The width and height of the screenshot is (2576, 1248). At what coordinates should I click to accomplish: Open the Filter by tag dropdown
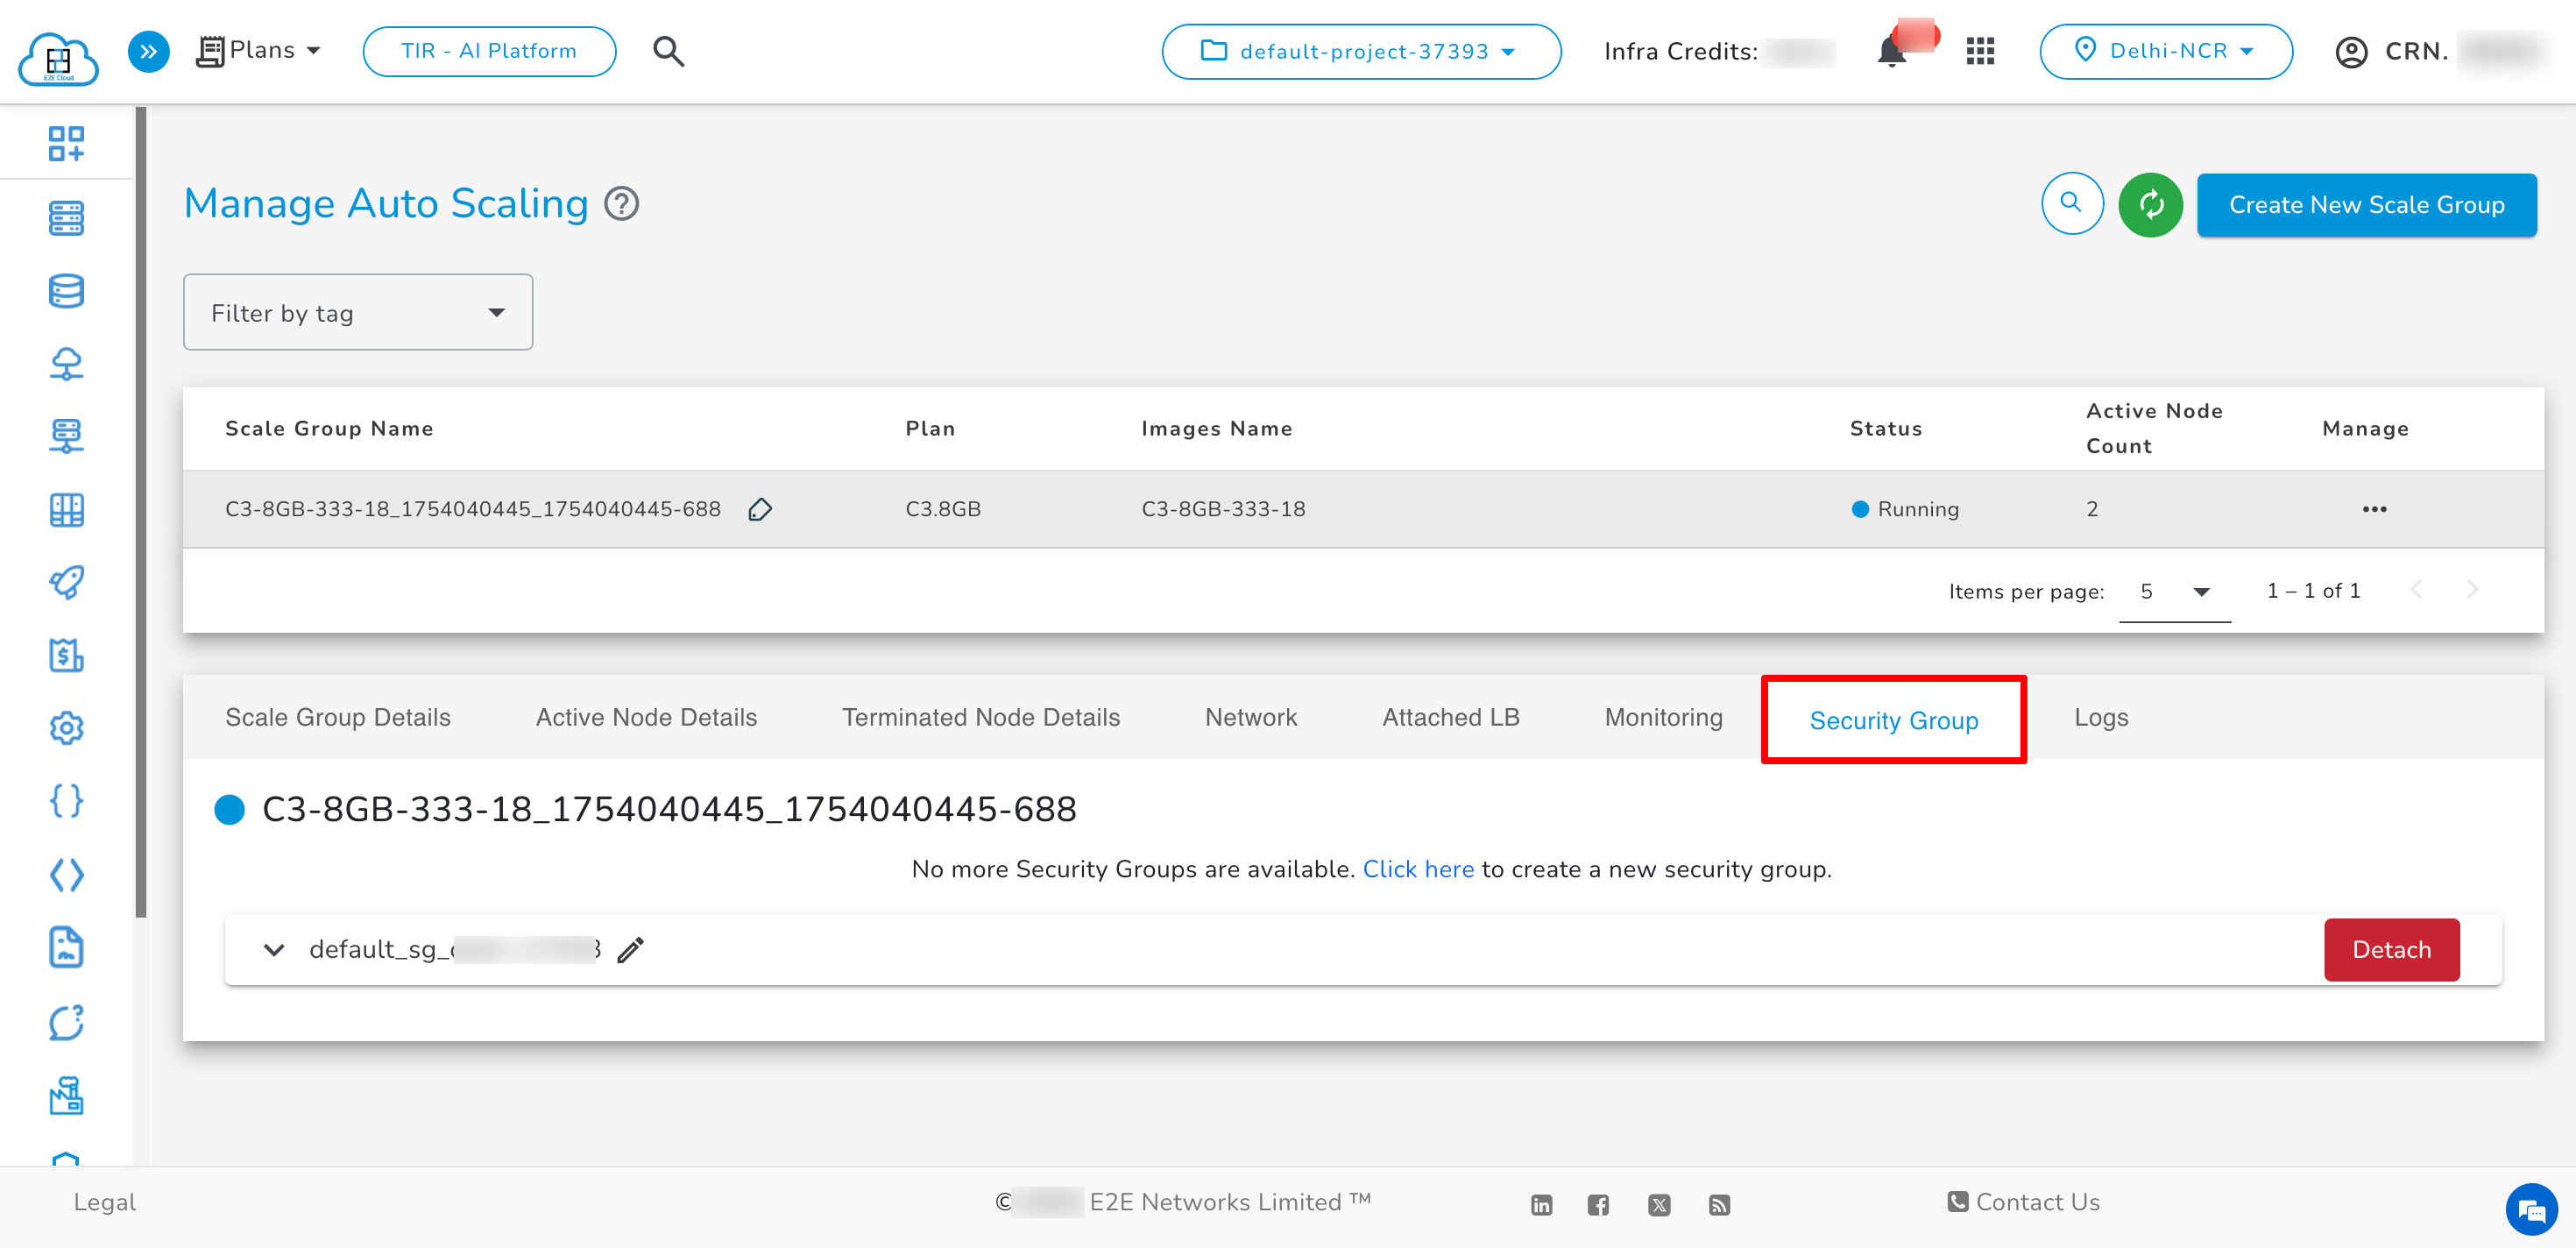pyautogui.click(x=357, y=312)
